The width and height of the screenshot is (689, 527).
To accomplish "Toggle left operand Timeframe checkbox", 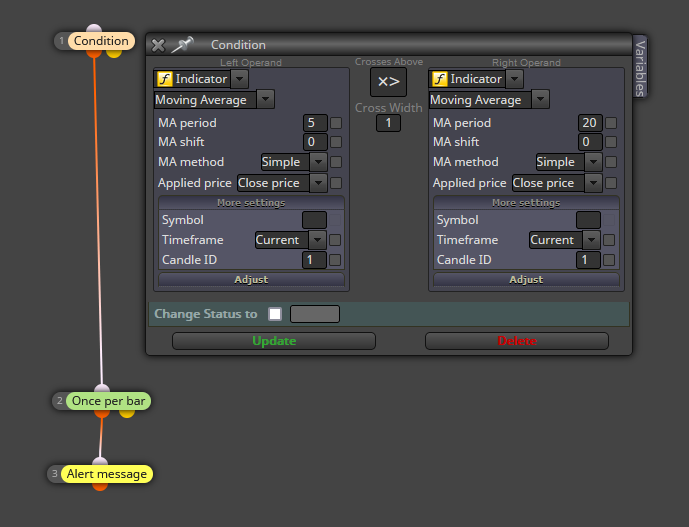I will pyautogui.click(x=335, y=240).
